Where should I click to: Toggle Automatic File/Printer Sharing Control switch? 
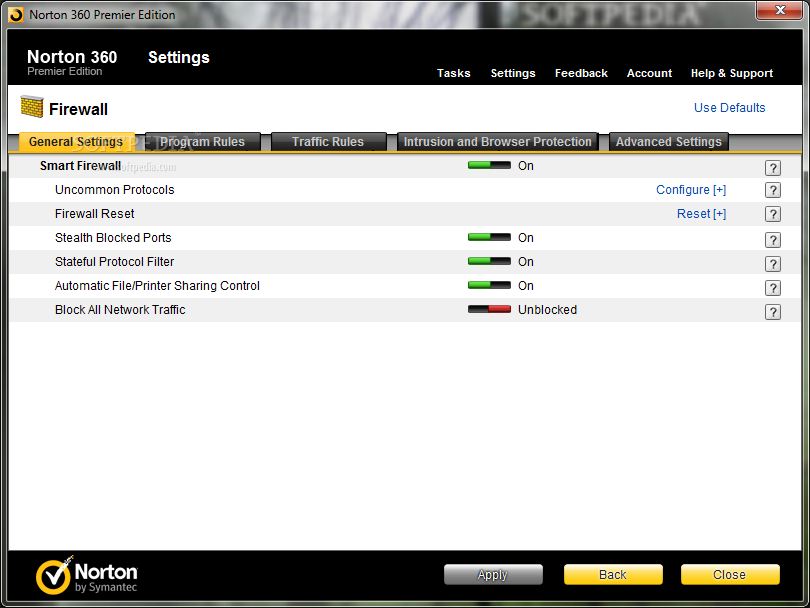489,285
